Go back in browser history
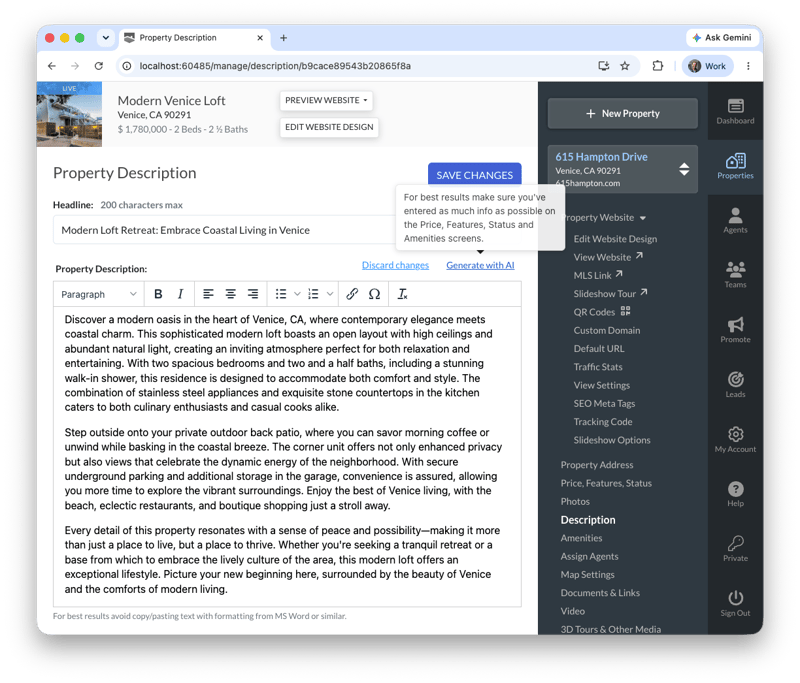 (x=52, y=66)
